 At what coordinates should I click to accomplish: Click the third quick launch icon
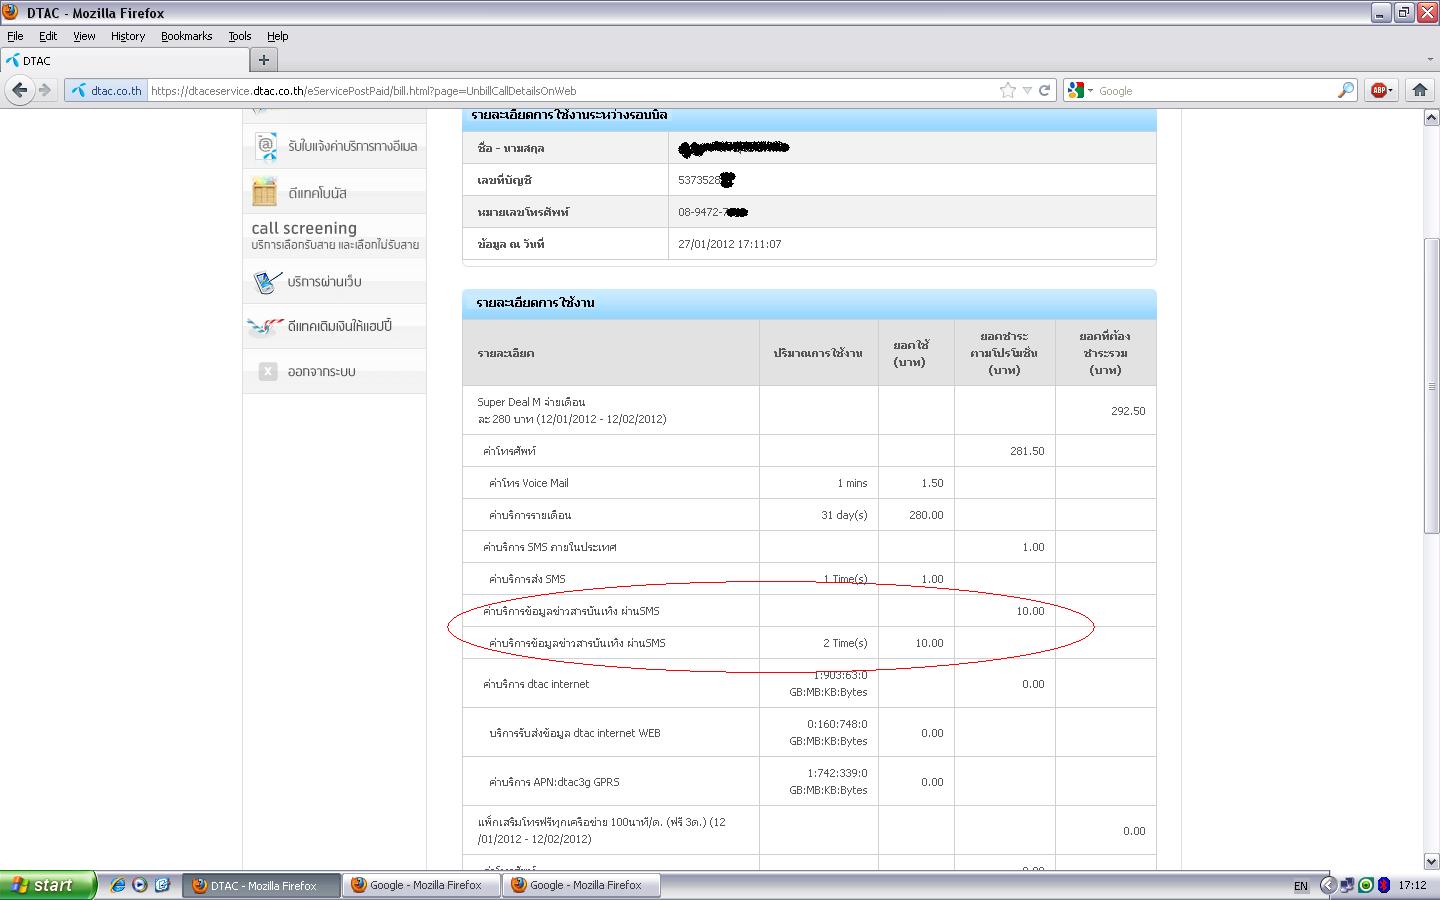click(x=162, y=885)
